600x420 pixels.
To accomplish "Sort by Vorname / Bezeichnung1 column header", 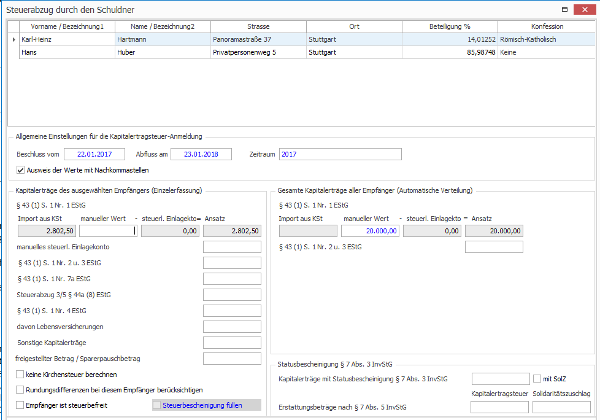I will [x=67, y=26].
